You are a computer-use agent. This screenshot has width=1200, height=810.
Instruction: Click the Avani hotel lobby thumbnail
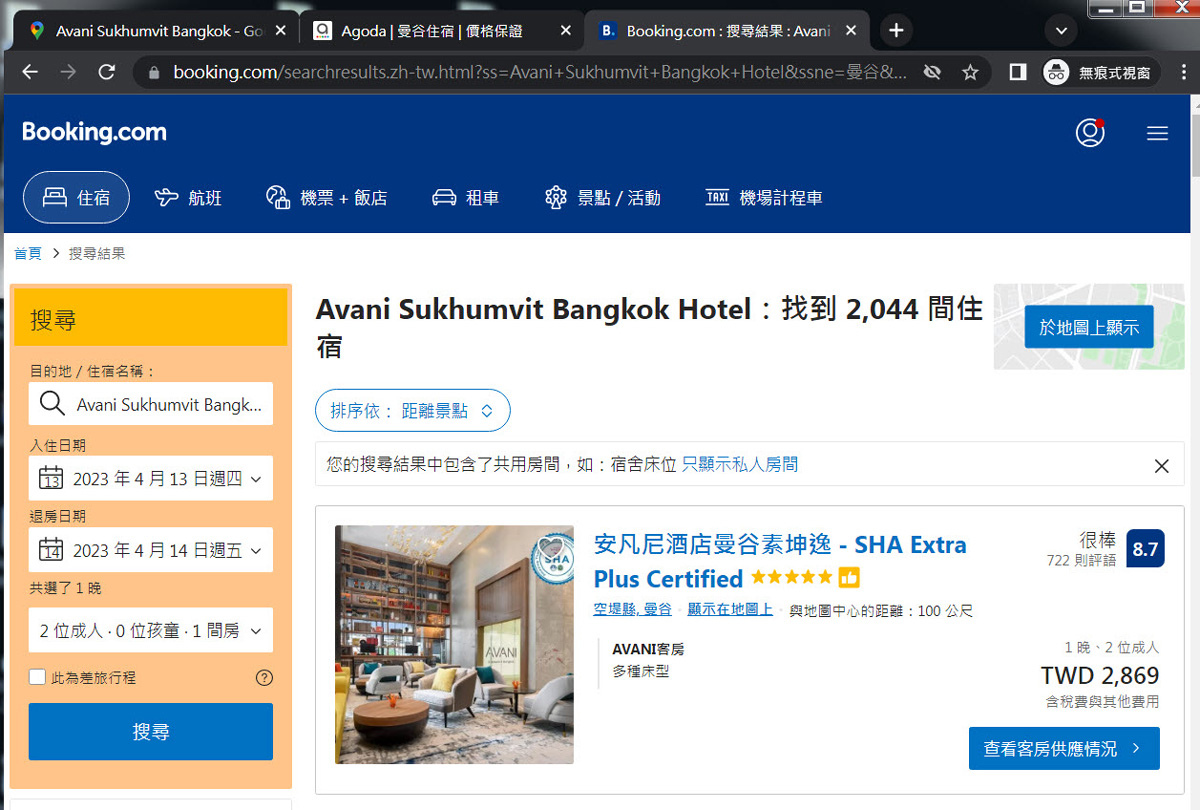point(454,645)
